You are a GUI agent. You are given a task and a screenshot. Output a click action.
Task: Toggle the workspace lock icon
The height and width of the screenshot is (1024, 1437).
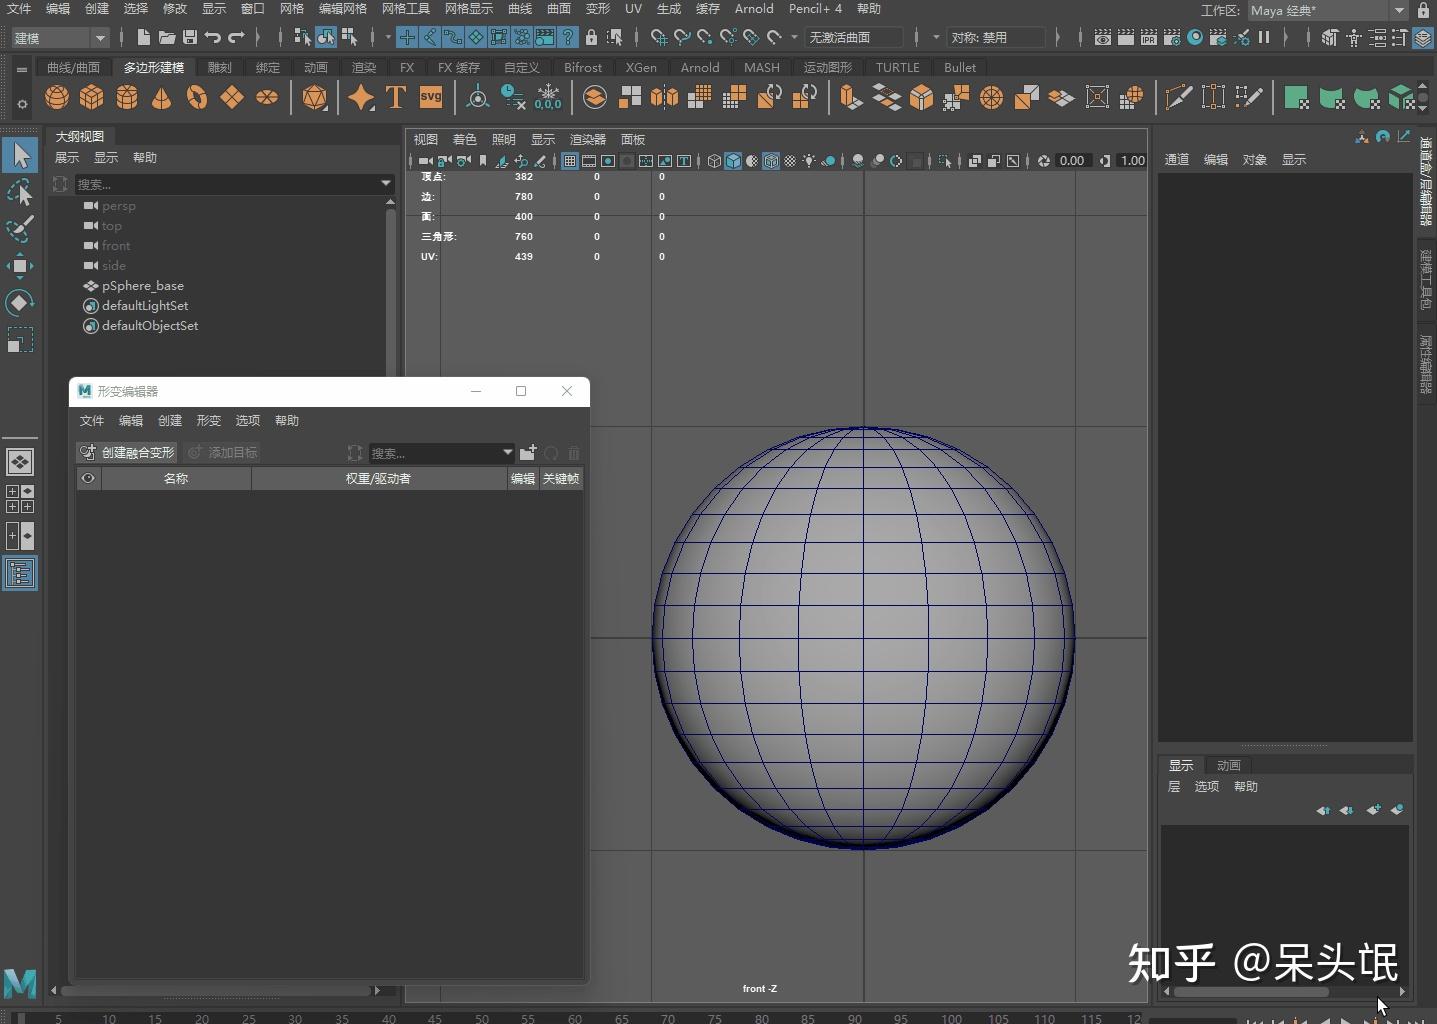coord(1423,10)
